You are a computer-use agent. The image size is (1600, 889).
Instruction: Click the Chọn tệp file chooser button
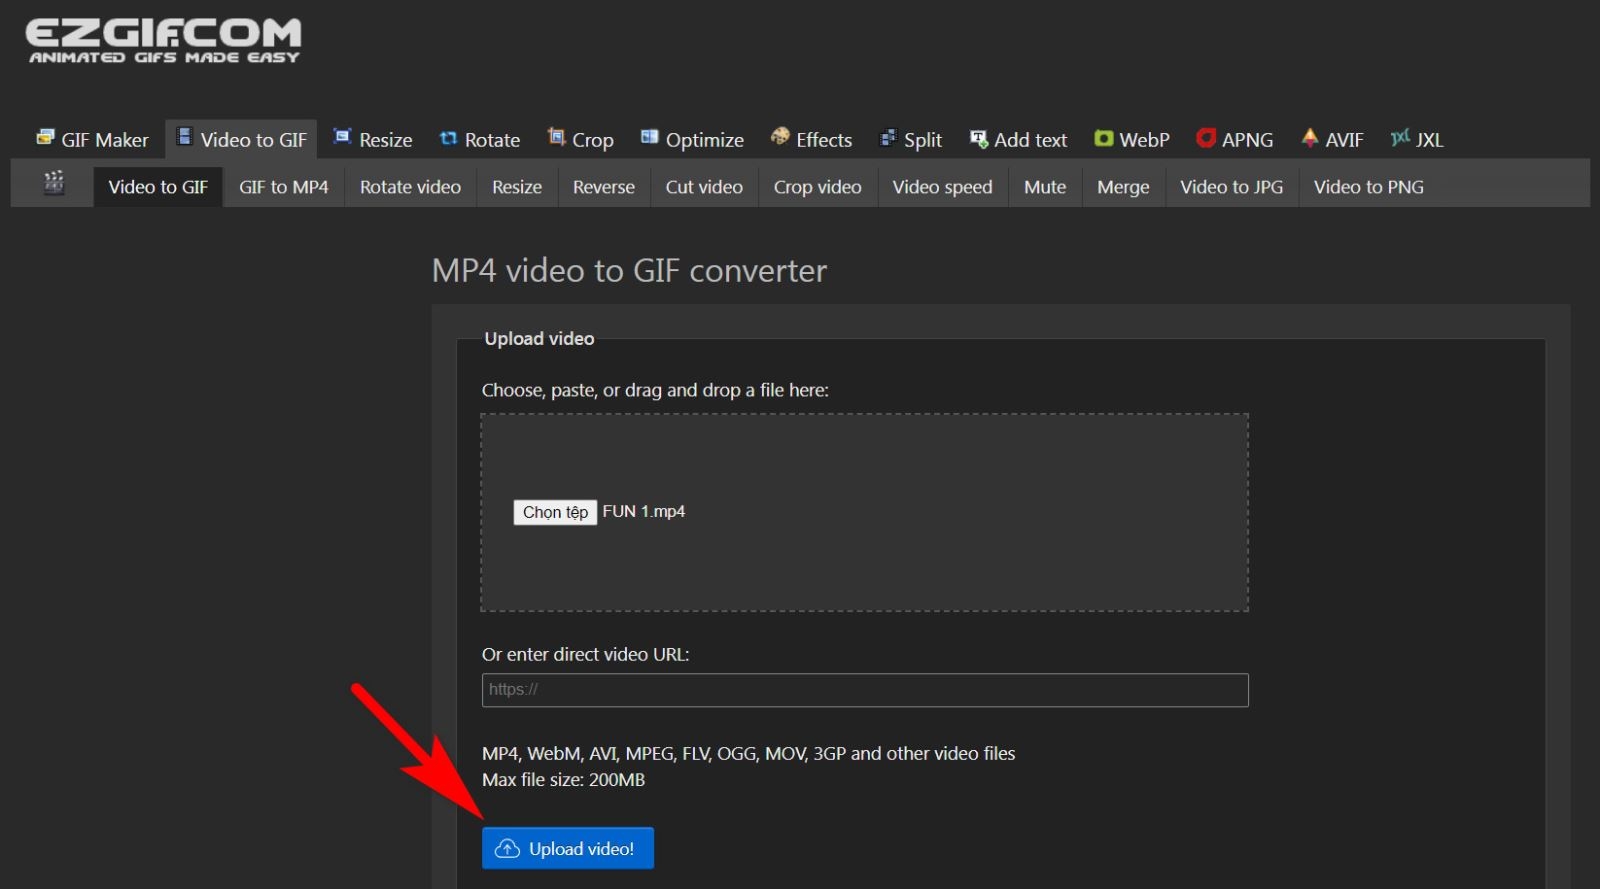click(555, 512)
